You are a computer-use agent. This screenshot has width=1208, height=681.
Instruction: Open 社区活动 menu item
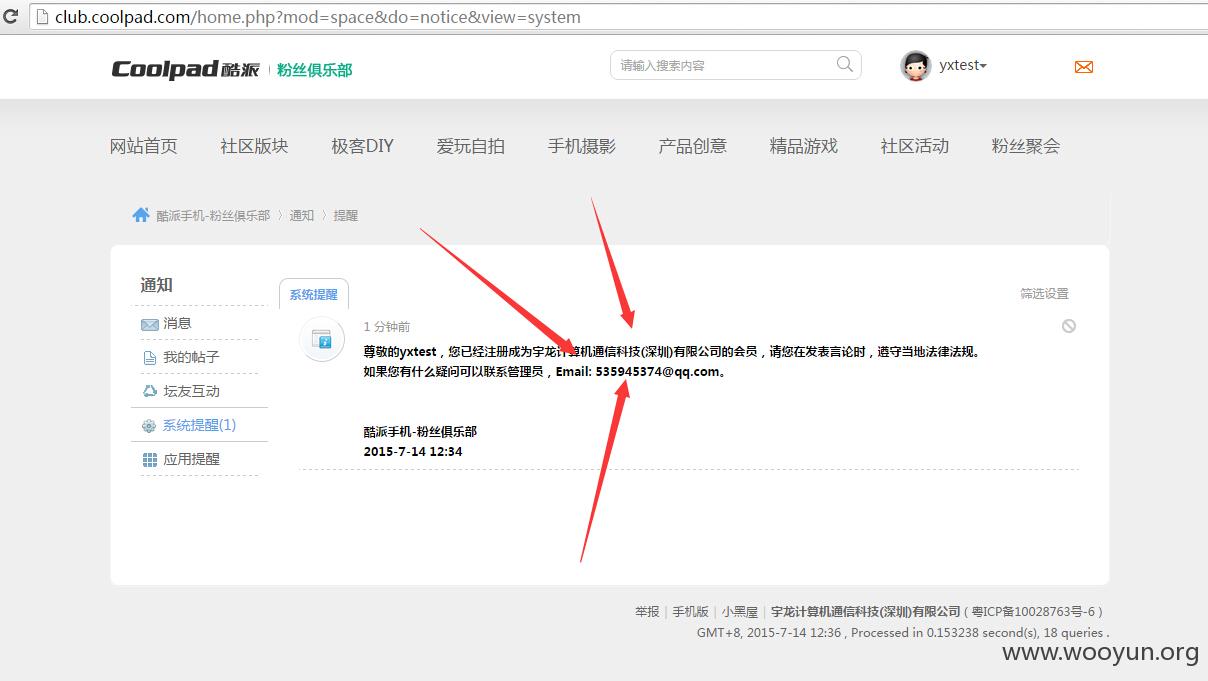click(914, 146)
